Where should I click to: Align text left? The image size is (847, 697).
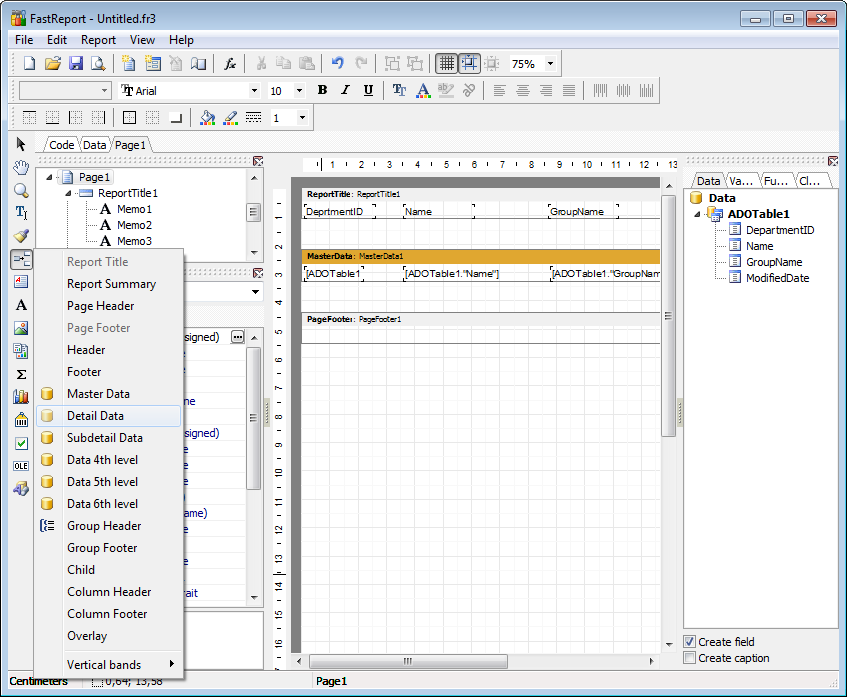(x=500, y=90)
